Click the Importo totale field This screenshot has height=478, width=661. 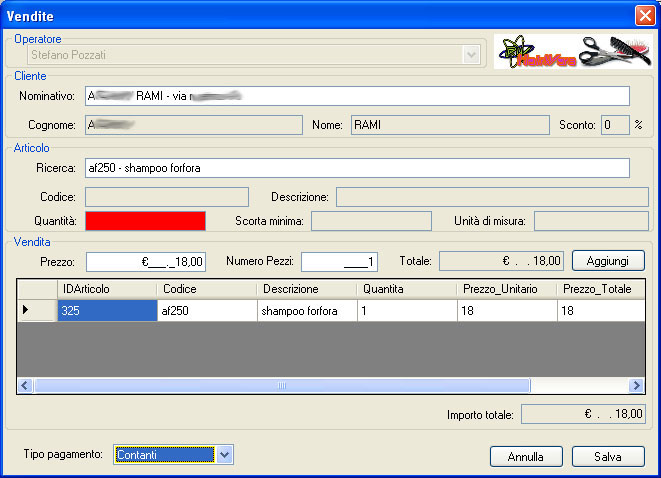pos(583,414)
